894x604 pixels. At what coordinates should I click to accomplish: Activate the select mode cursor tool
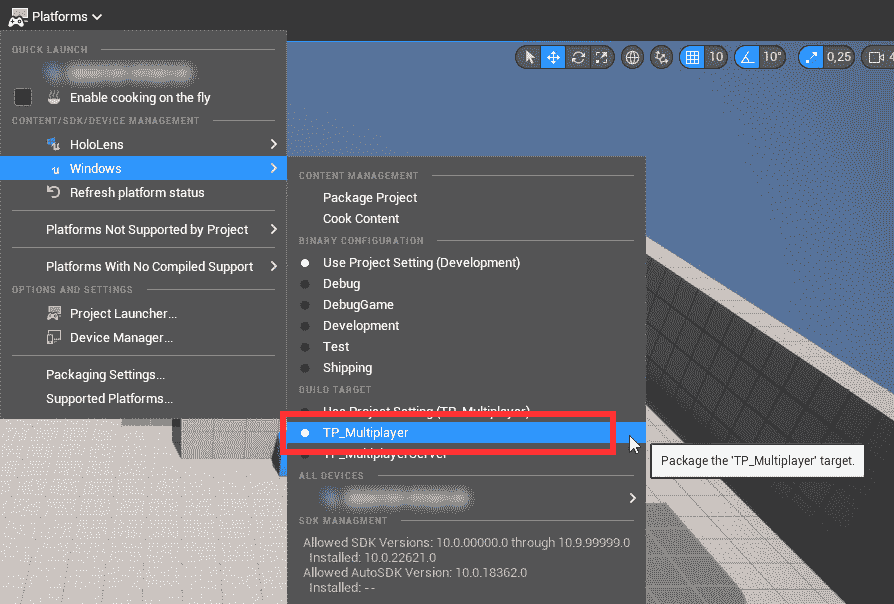click(x=530, y=57)
